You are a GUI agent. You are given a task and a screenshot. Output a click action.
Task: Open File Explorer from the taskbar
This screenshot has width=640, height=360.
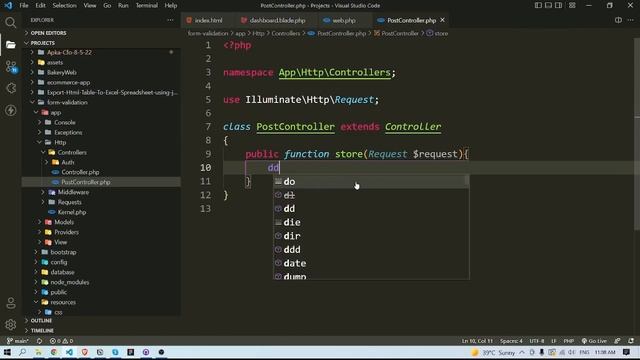point(38,352)
